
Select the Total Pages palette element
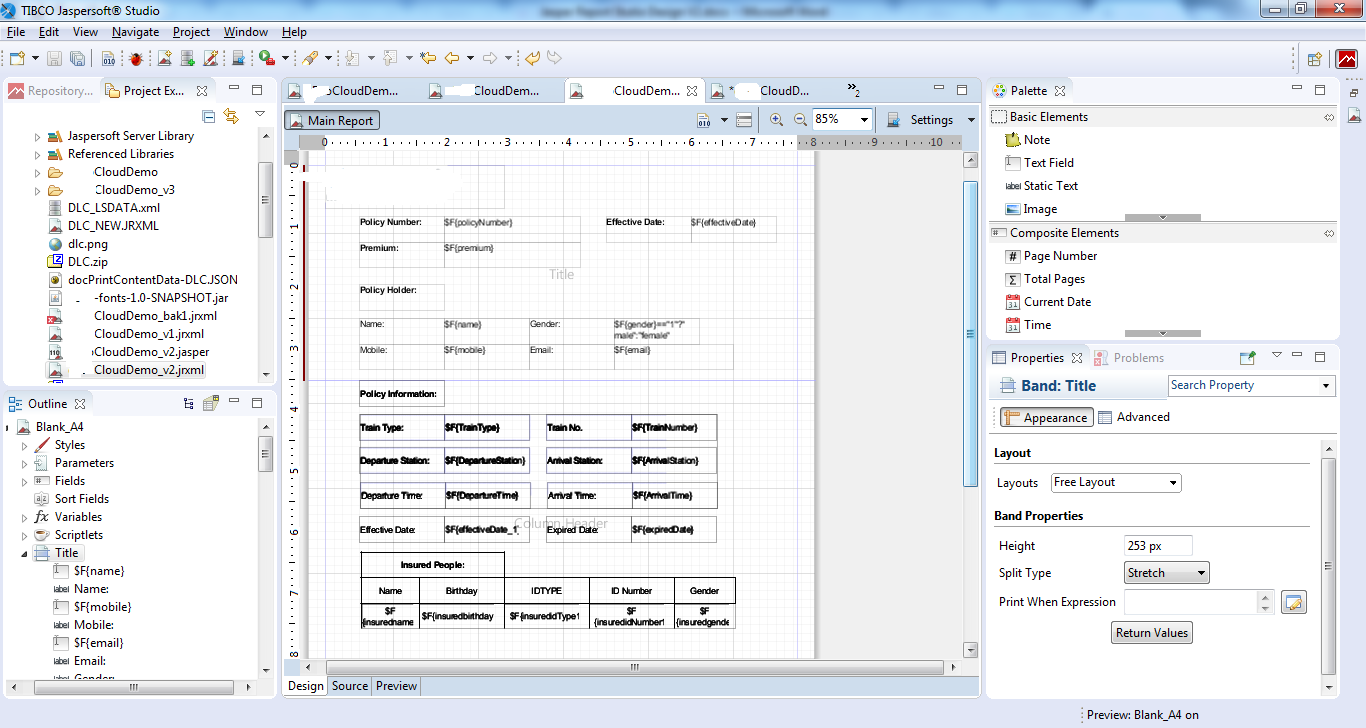coord(1045,279)
